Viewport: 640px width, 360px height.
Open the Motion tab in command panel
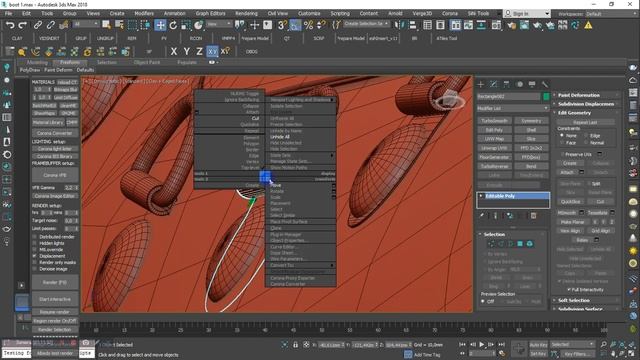pos(520,84)
